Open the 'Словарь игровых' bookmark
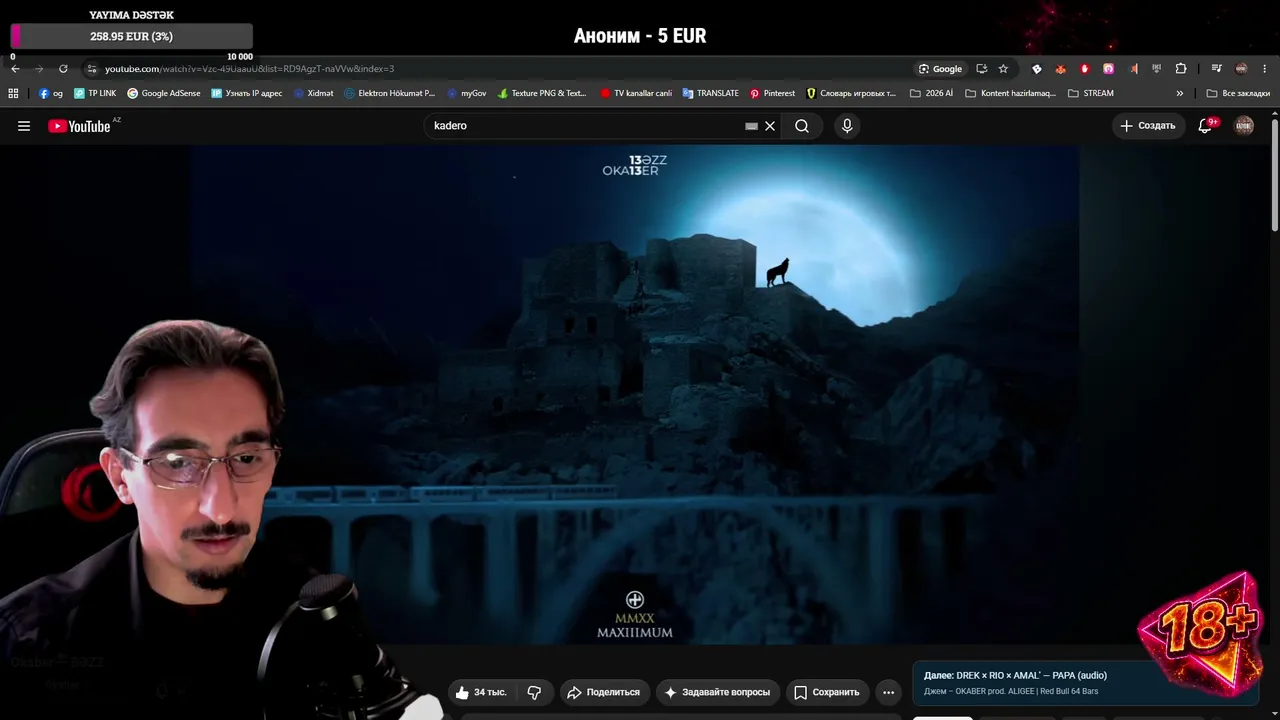Image resolution: width=1280 pixels, height=720 pixels. [x=851, y=93]
